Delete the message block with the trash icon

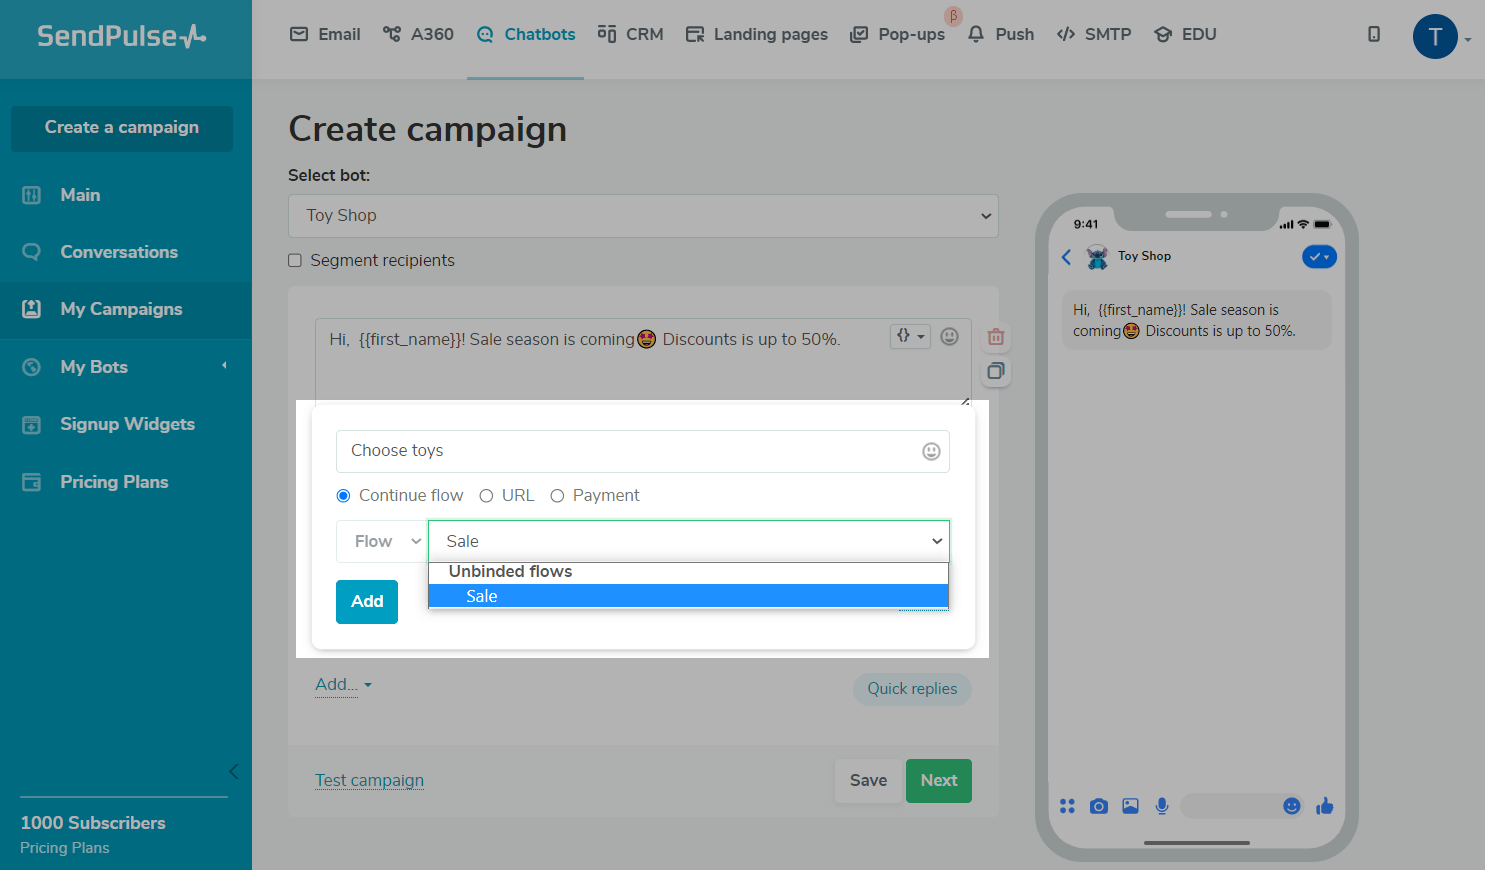pyautogui.click(x=995, y=337)
